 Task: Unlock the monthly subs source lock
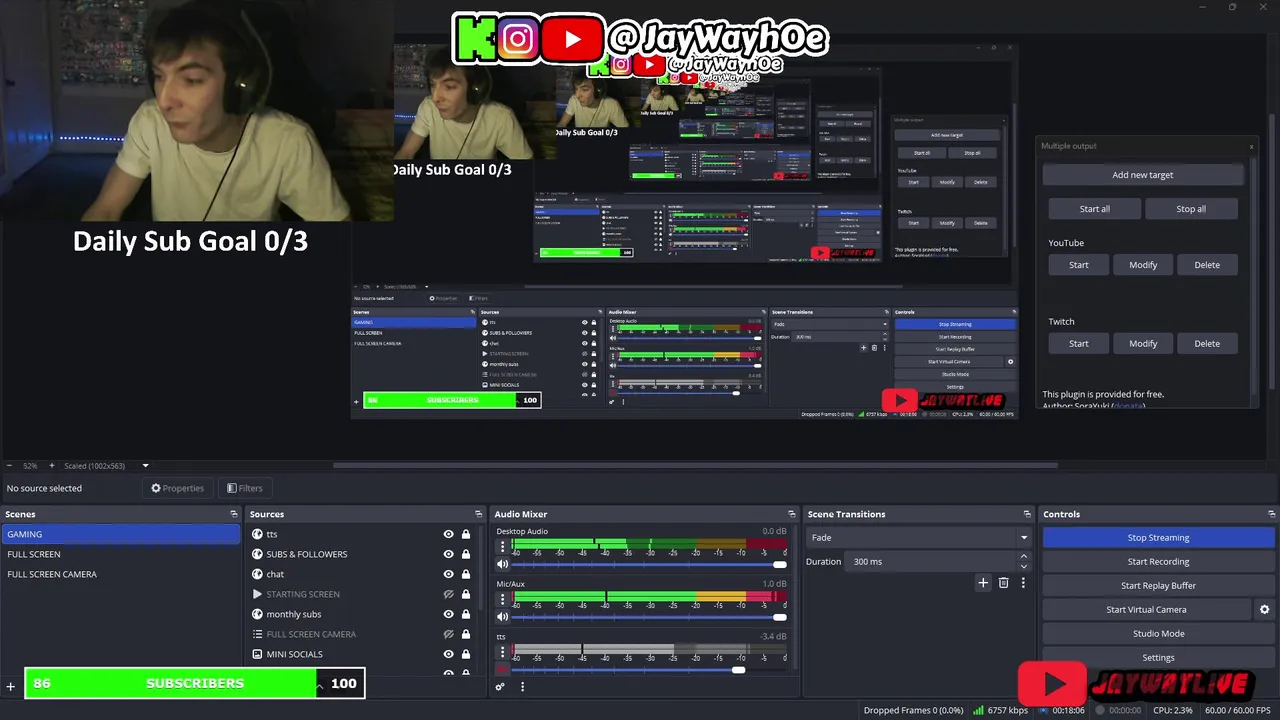coord(466,614)
